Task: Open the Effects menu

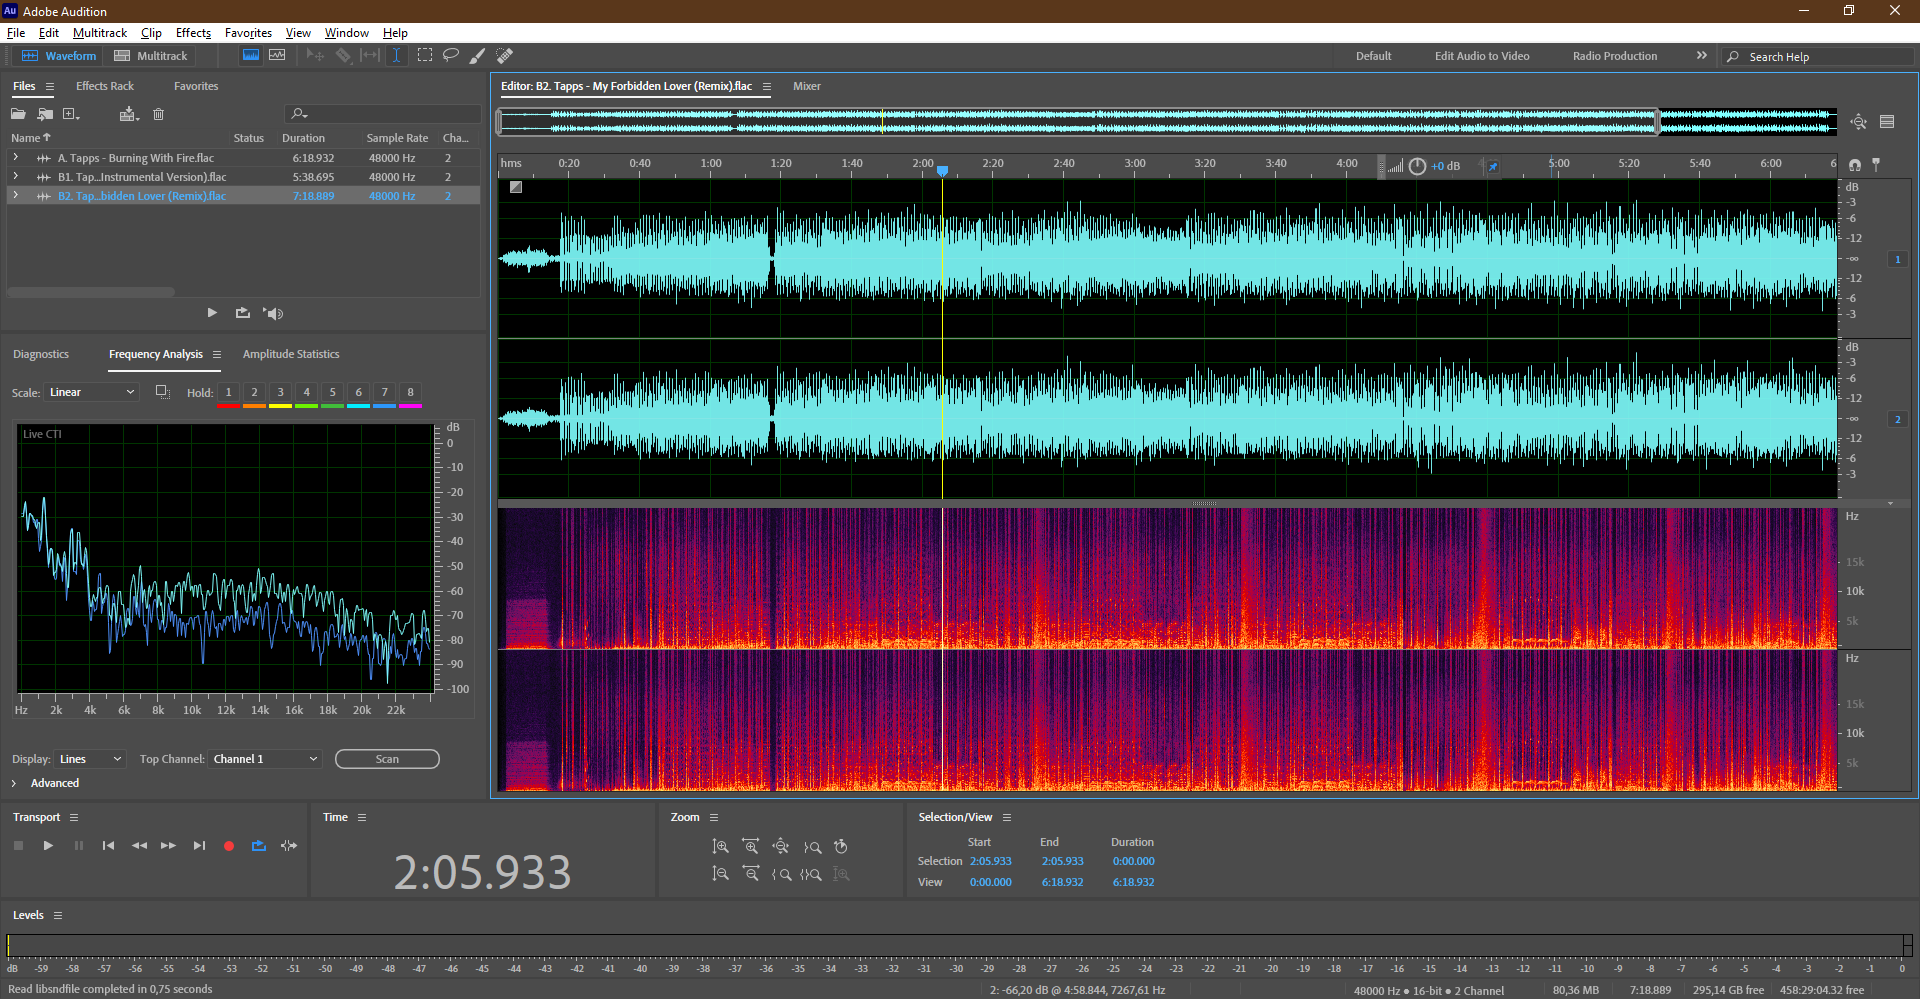Action: coord(193,33)
